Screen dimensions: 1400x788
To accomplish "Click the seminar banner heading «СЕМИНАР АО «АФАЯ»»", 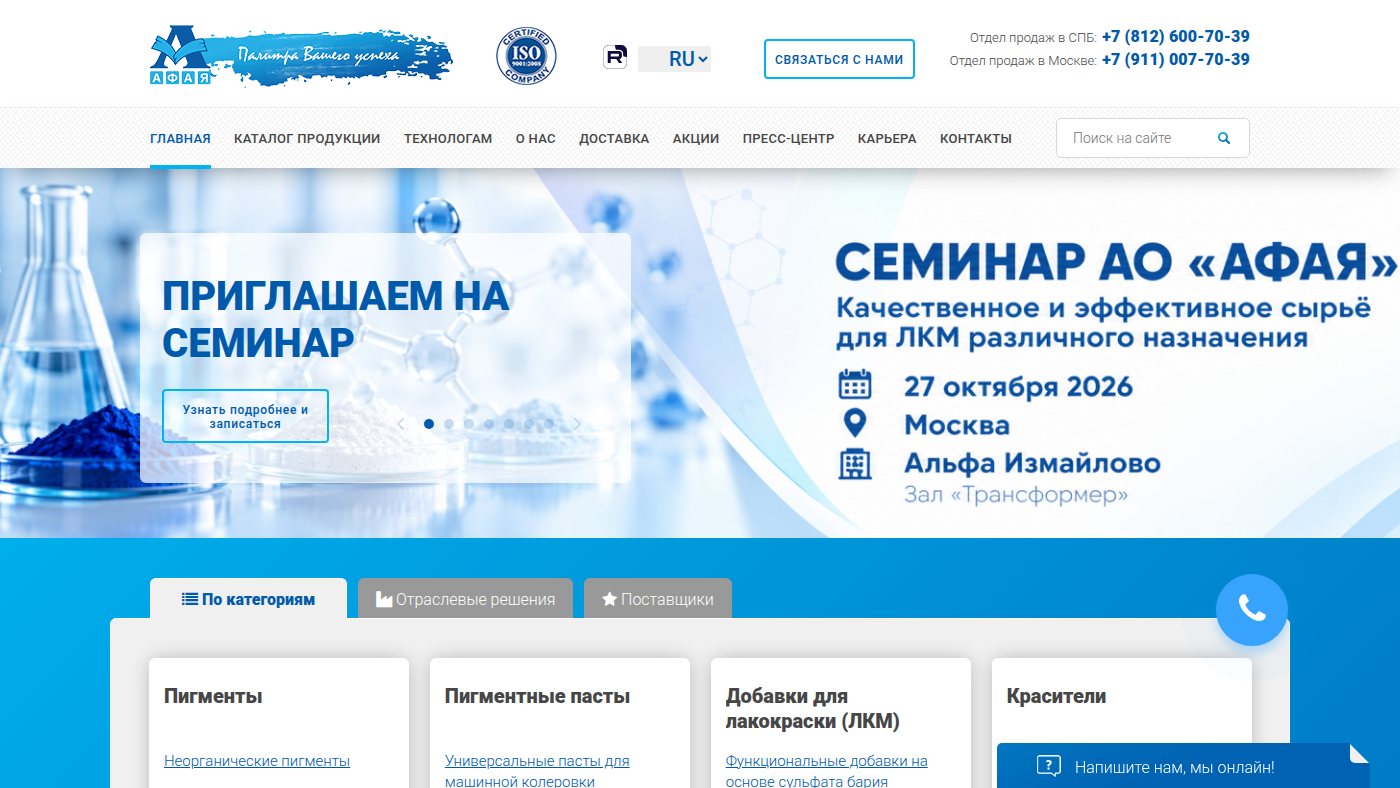I will (x=1117, y=263).
